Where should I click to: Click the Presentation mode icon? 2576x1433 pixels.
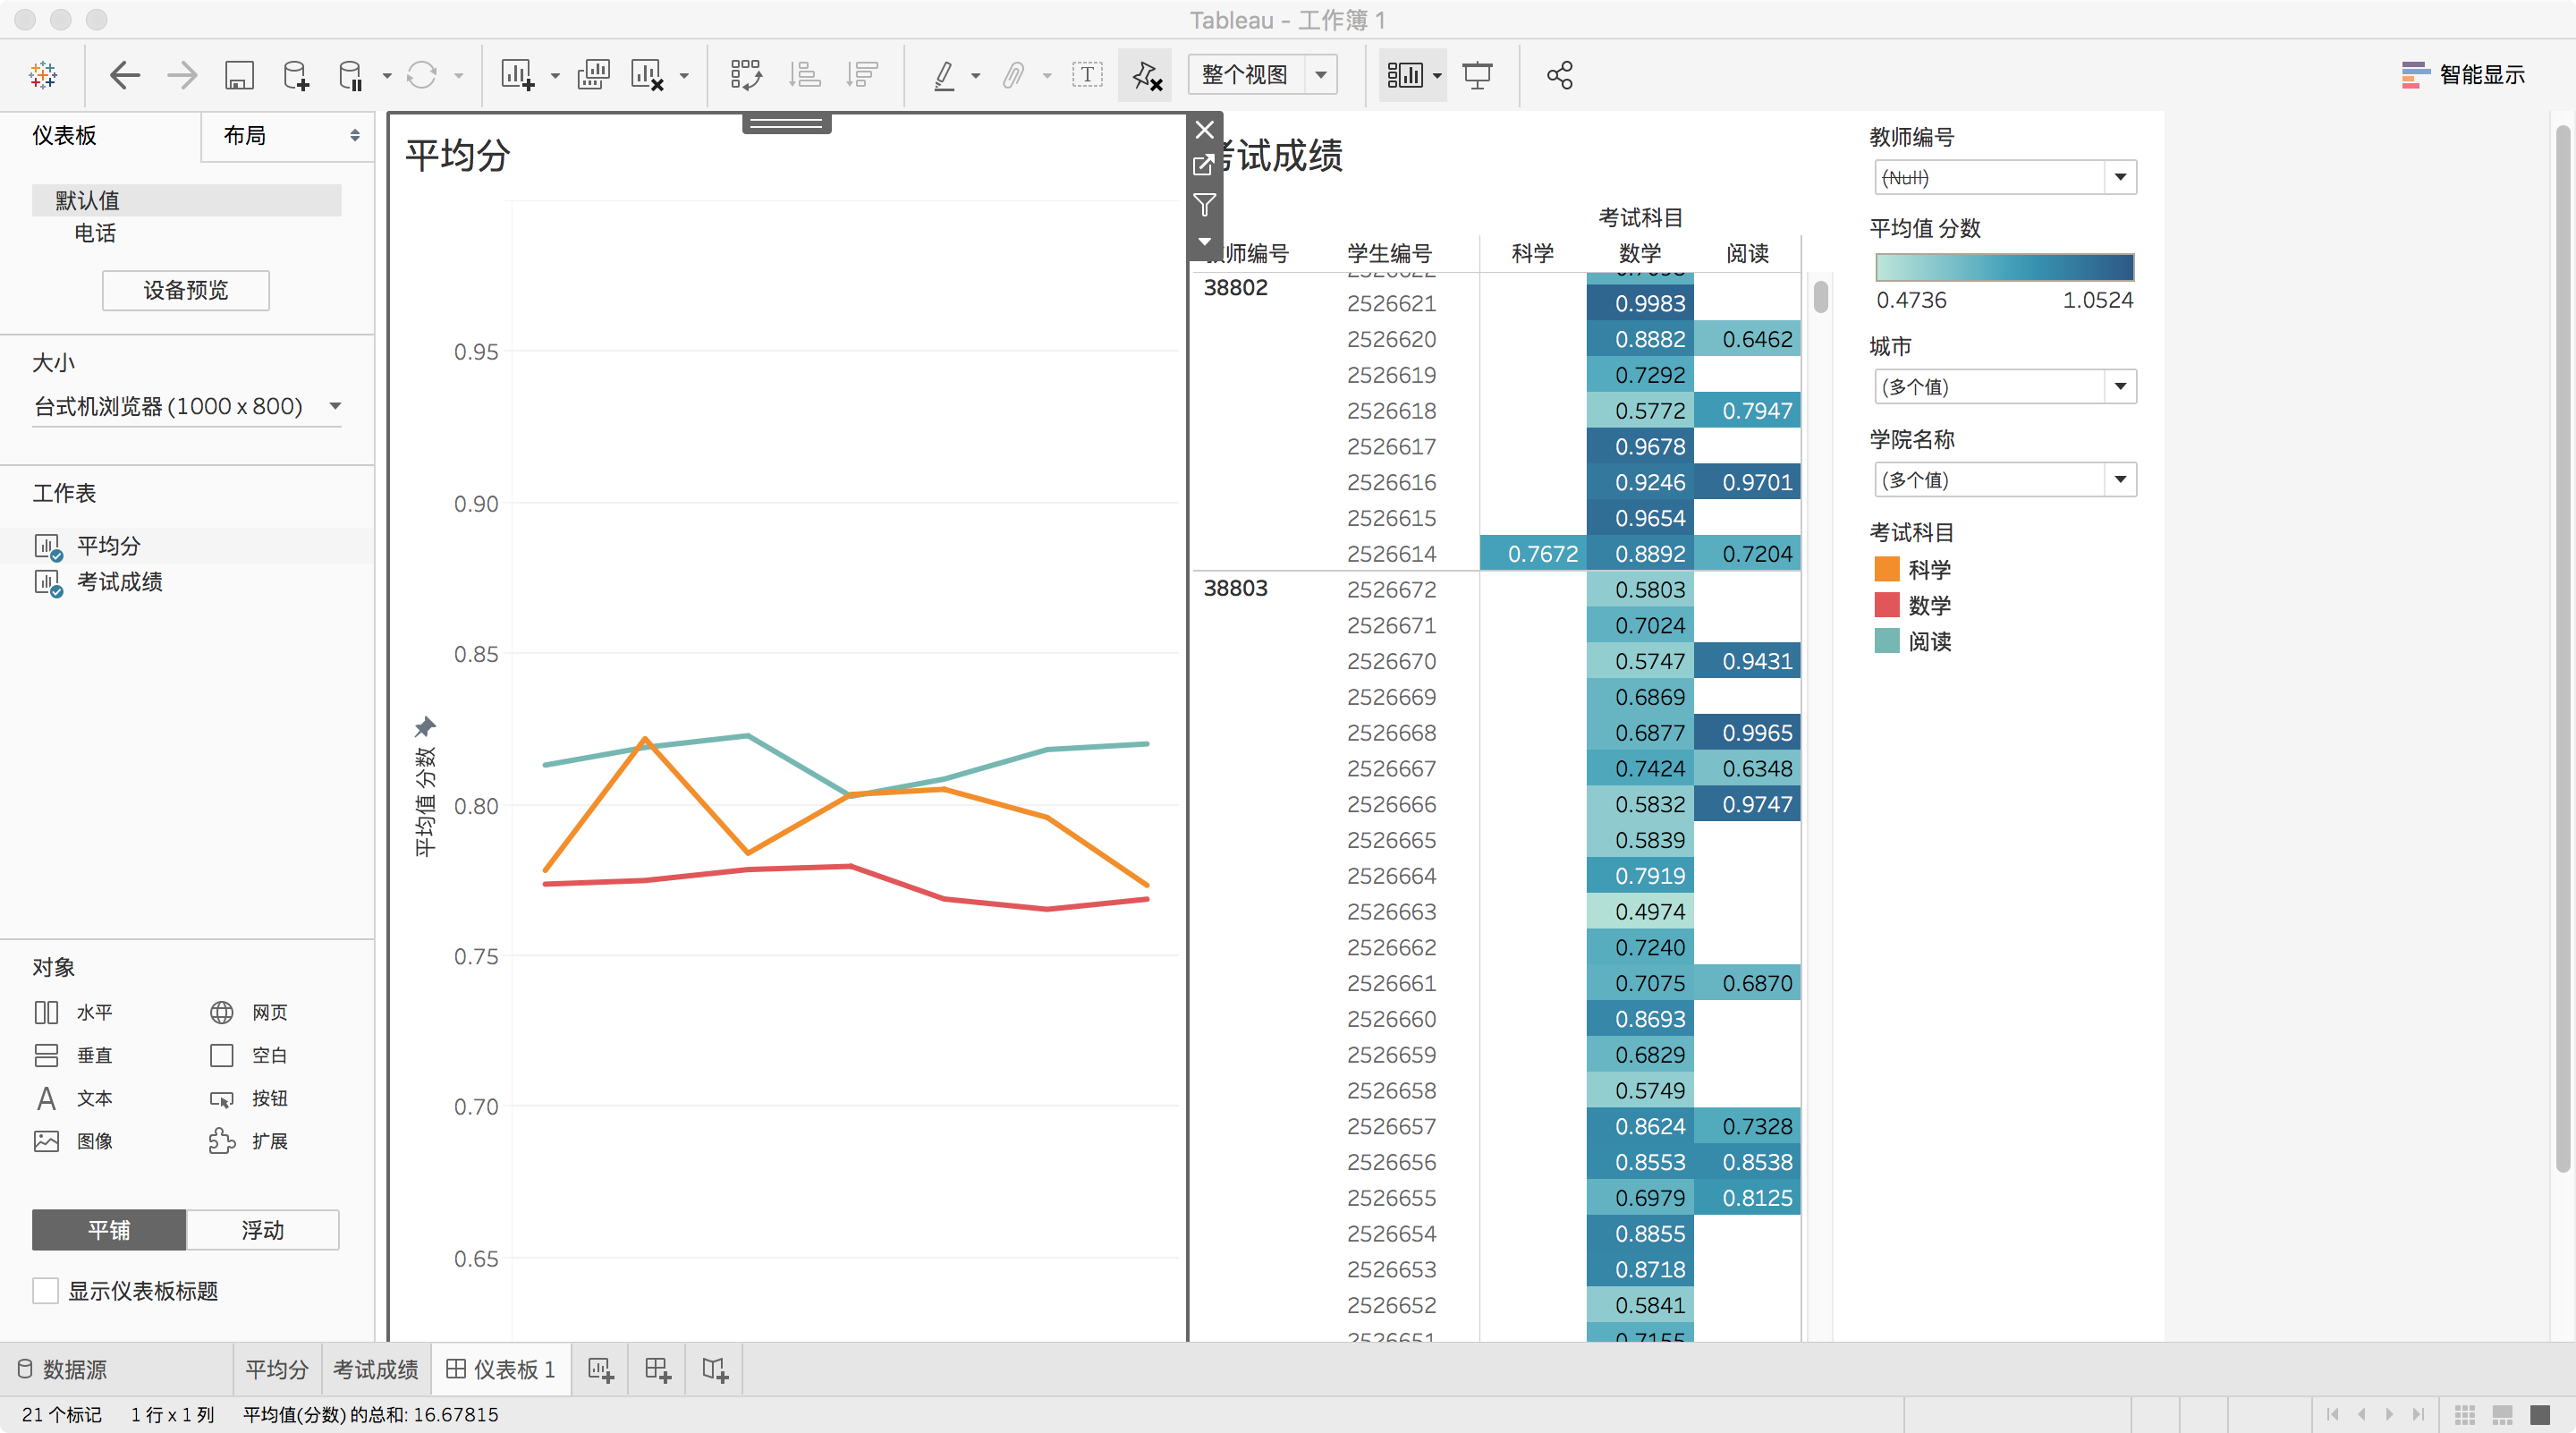(x=1477, y=75)
